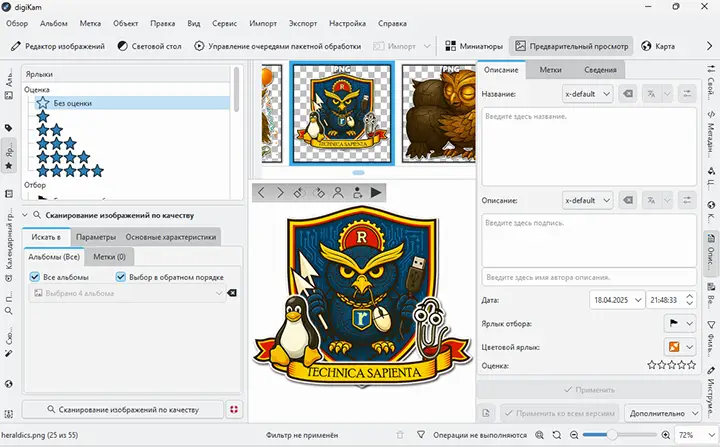
Task: Open the Карта map view
Action: (x=658, y=46)
